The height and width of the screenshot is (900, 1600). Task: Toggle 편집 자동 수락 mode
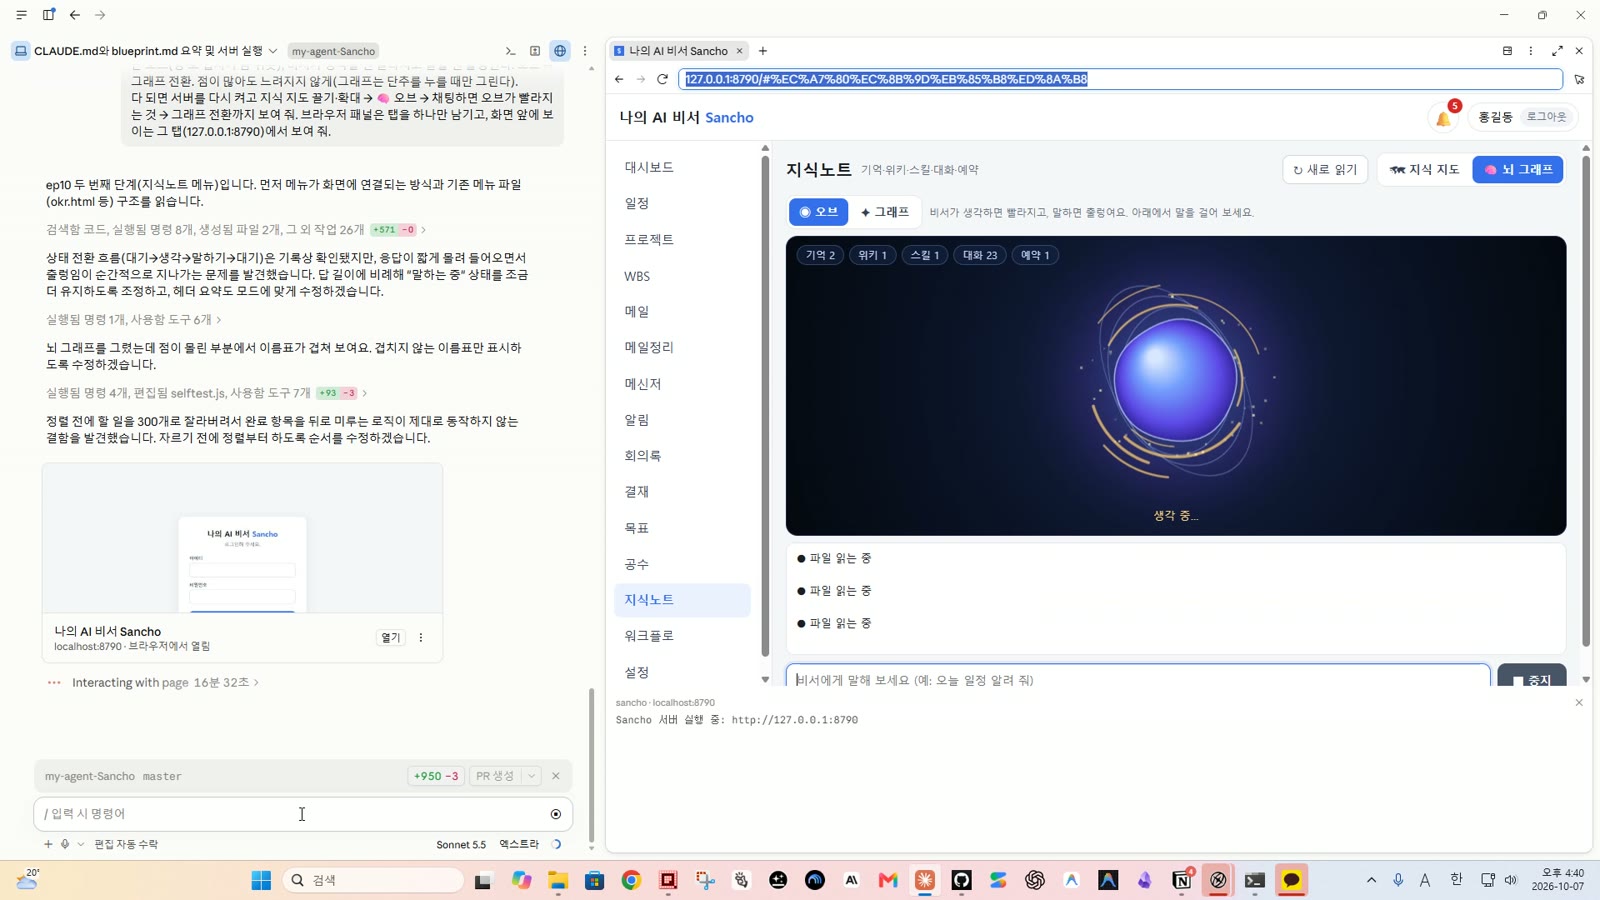click(126, 844)
